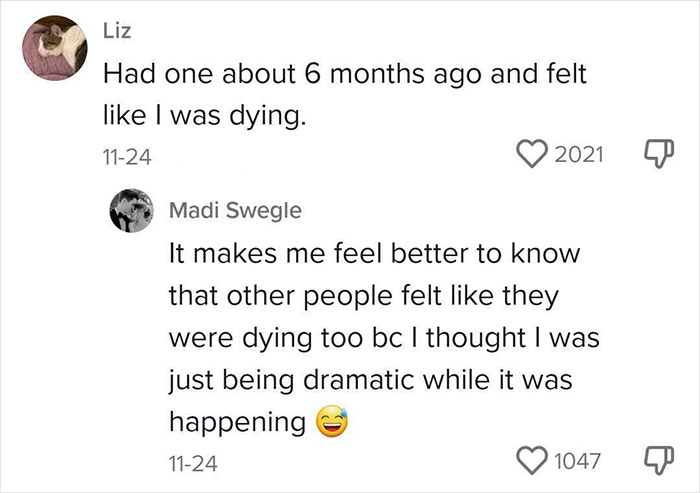Like Liz's comment with the heart icon

[534, 154]
